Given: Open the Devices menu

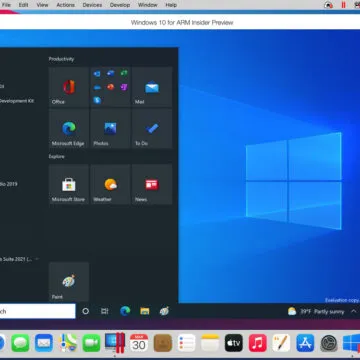Looking at the screenshot, I should [x=92, y=5].
